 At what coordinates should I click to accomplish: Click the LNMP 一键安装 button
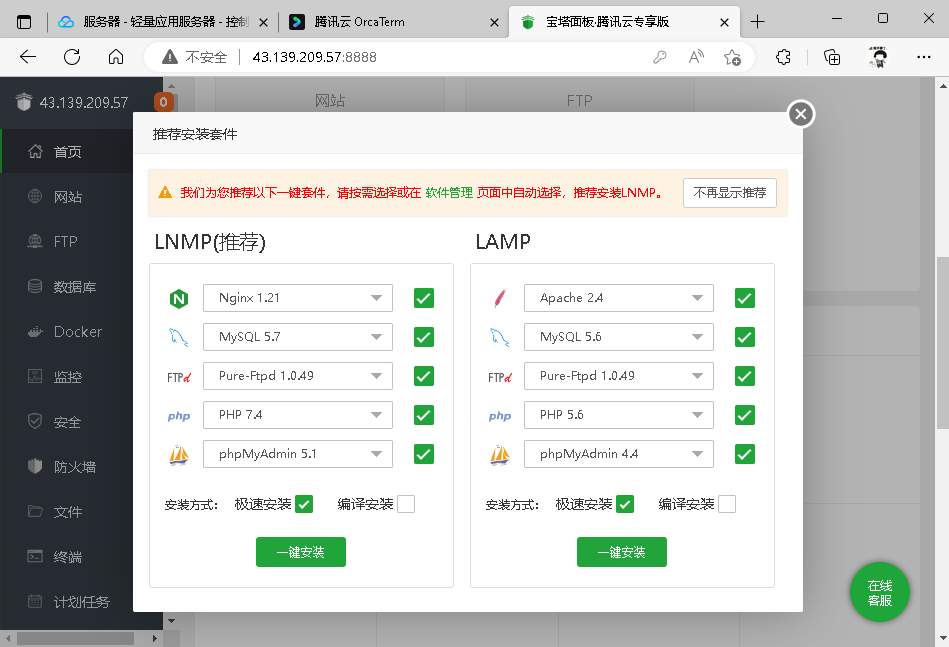(301, 552)
